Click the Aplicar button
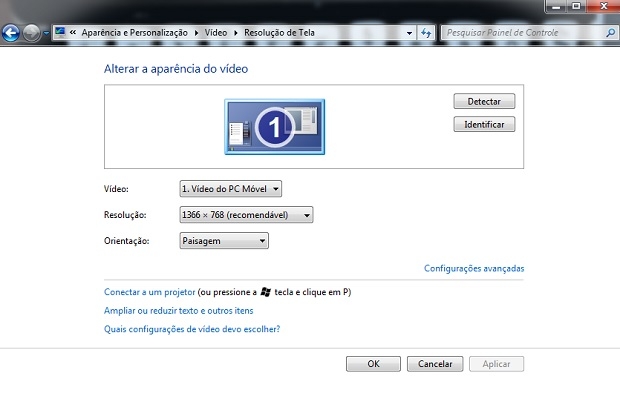The image size is (620, 416). click(x=497, y=364)
